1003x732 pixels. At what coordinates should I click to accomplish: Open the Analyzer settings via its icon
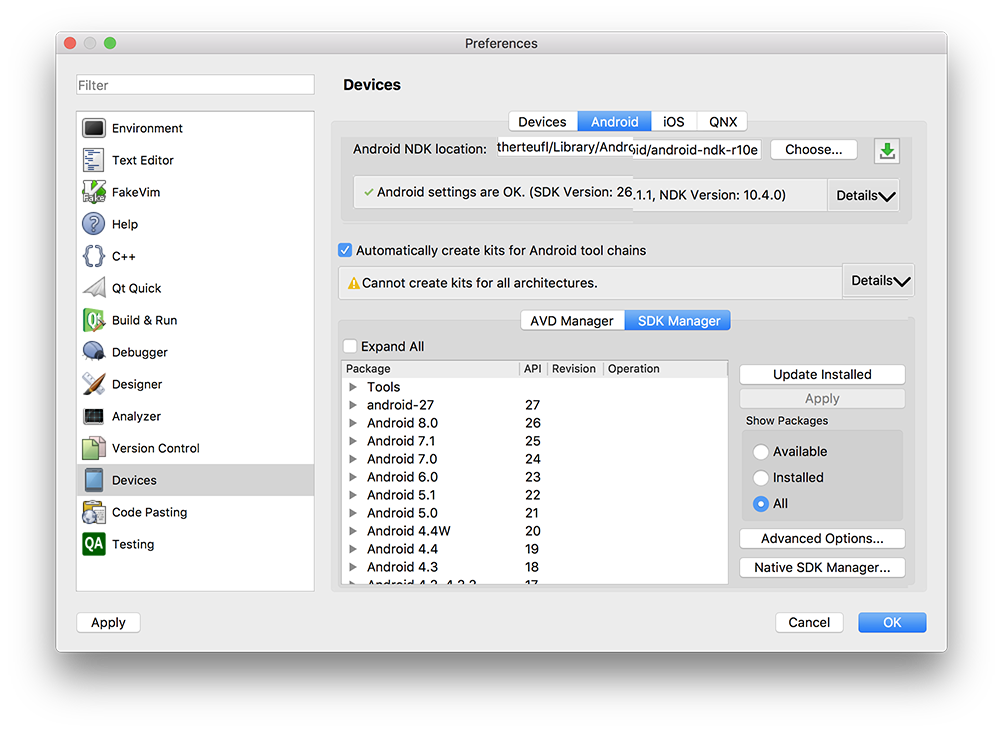(x=95, y=416)
